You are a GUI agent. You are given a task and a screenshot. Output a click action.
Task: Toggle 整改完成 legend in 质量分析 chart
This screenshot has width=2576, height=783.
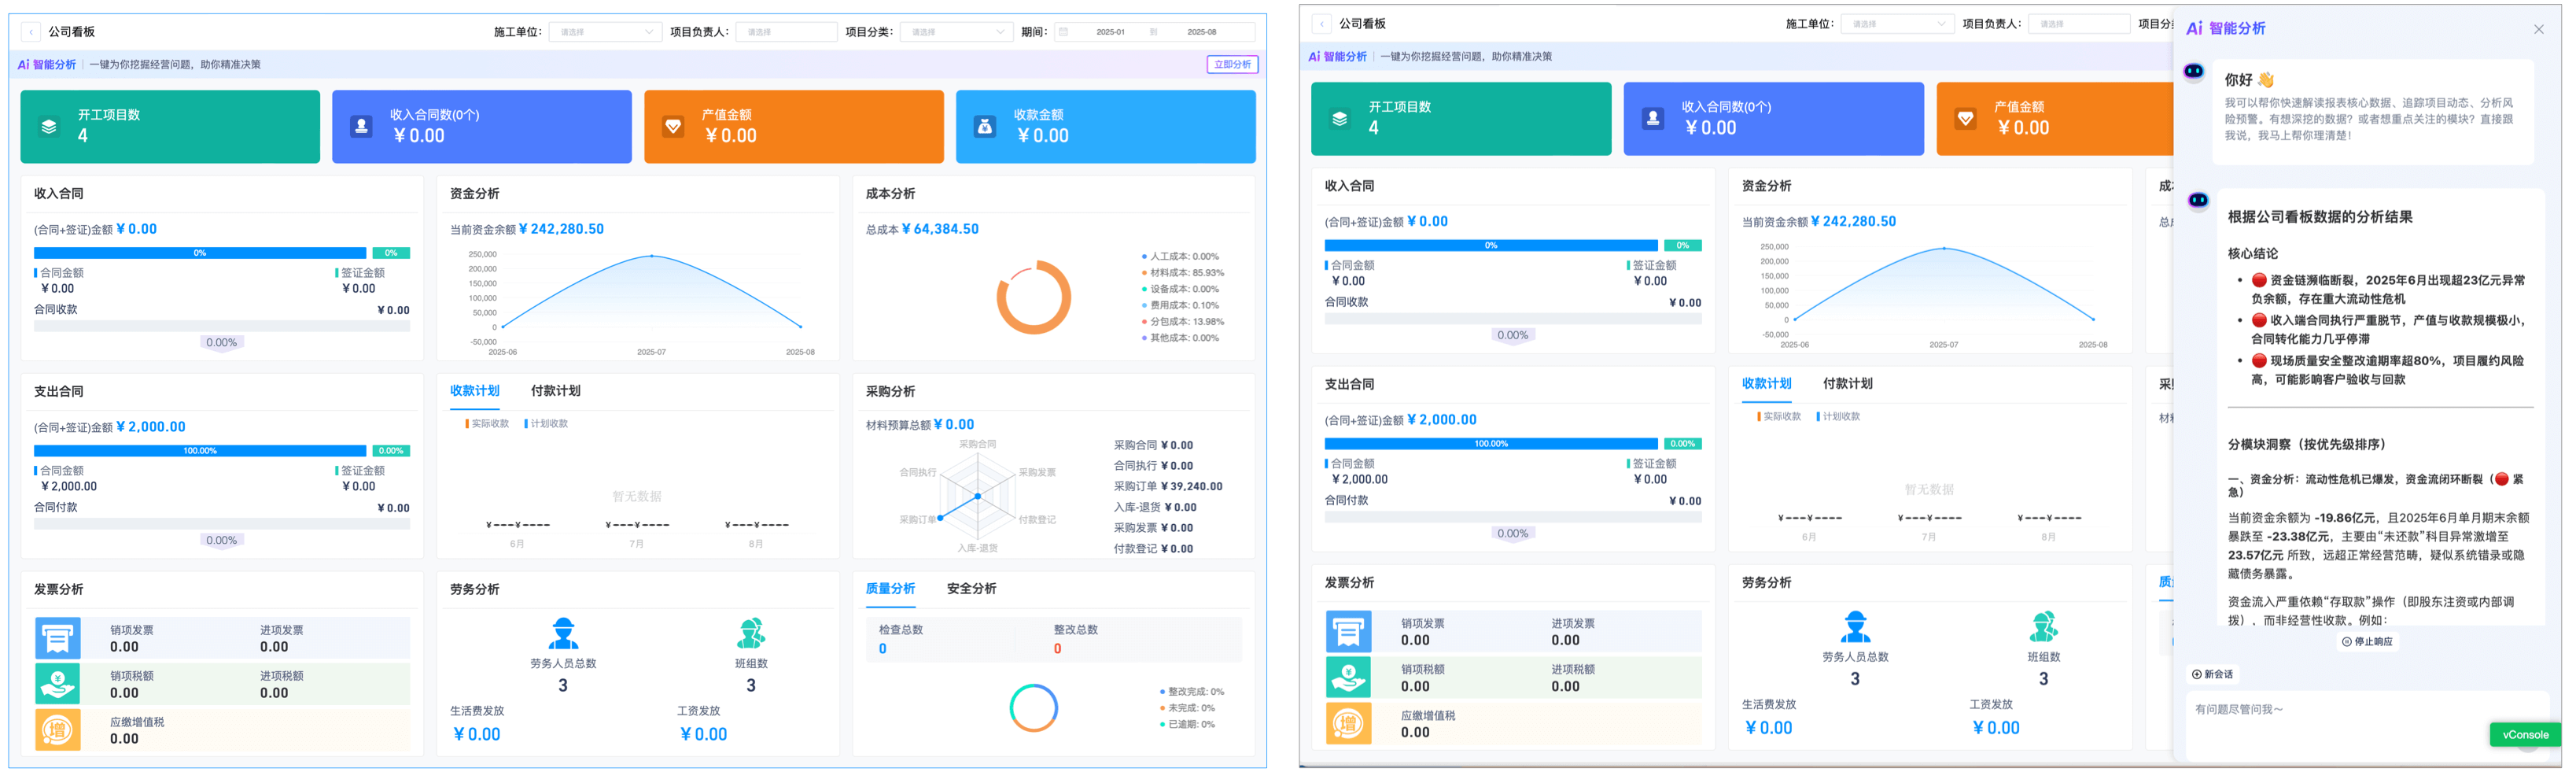(1191, 692)
